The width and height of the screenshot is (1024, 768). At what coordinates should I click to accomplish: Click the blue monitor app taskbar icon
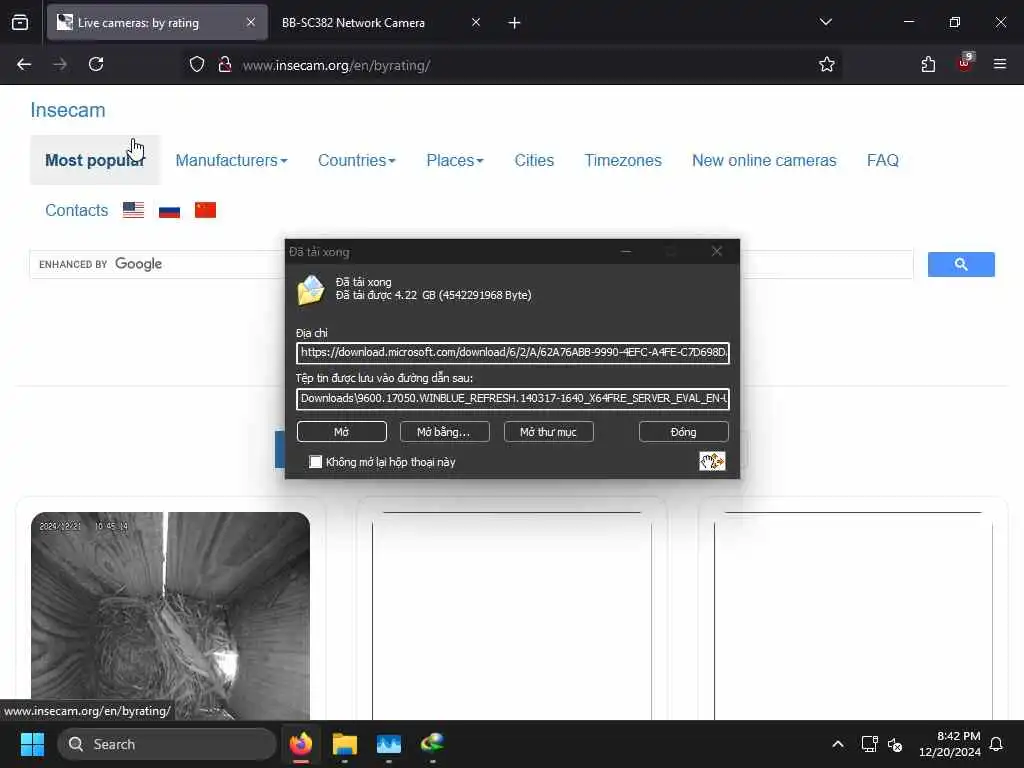(389, 744)
